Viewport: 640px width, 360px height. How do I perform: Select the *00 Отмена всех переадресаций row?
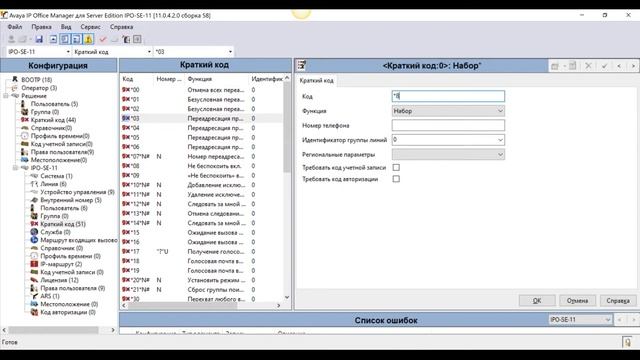click(202, 90)
